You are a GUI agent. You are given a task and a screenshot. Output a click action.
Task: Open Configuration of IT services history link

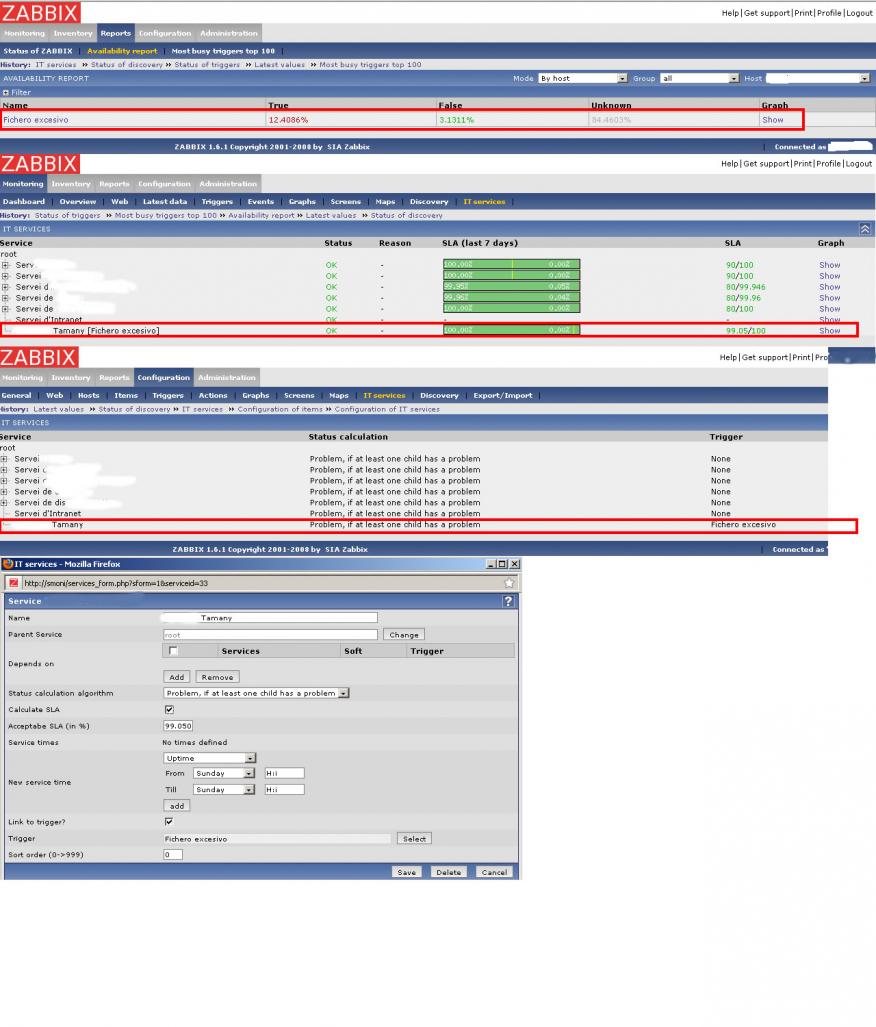(x=387, y=409)
